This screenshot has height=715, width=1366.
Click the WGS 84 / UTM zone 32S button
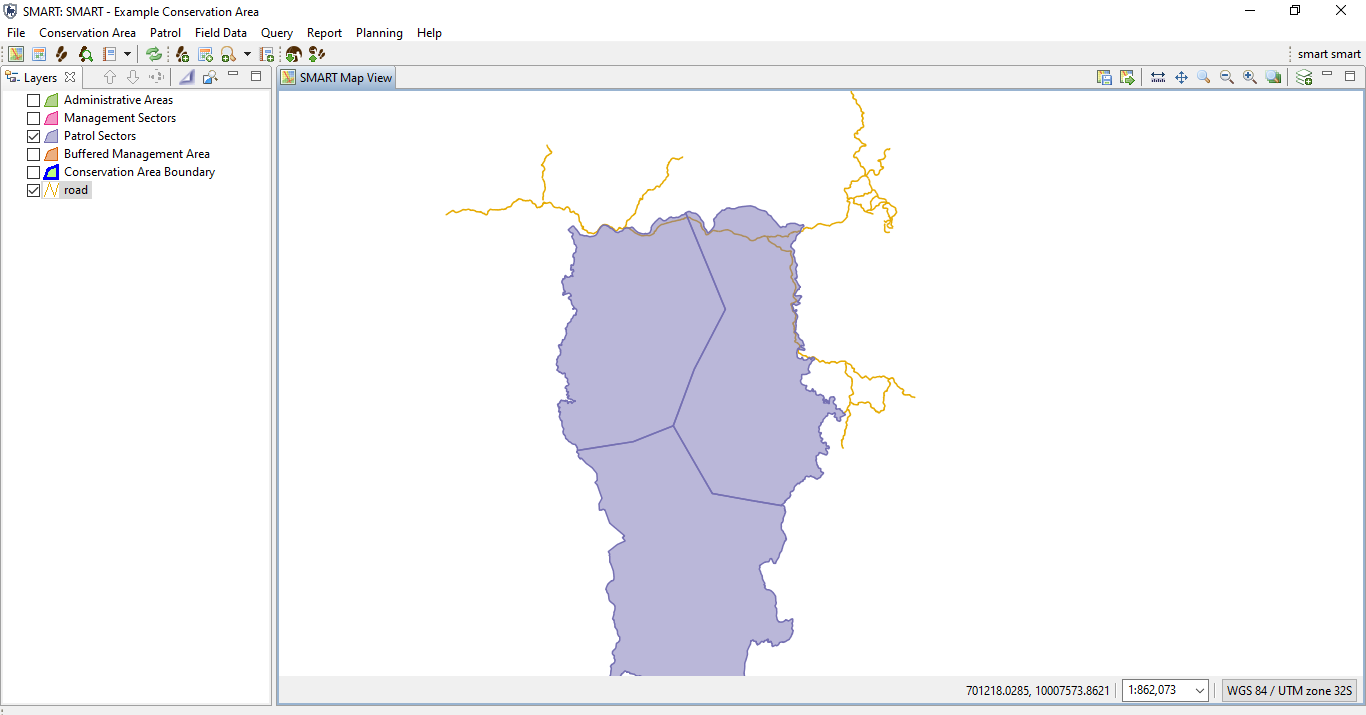pyautogui.click(x=1290, y=690)
